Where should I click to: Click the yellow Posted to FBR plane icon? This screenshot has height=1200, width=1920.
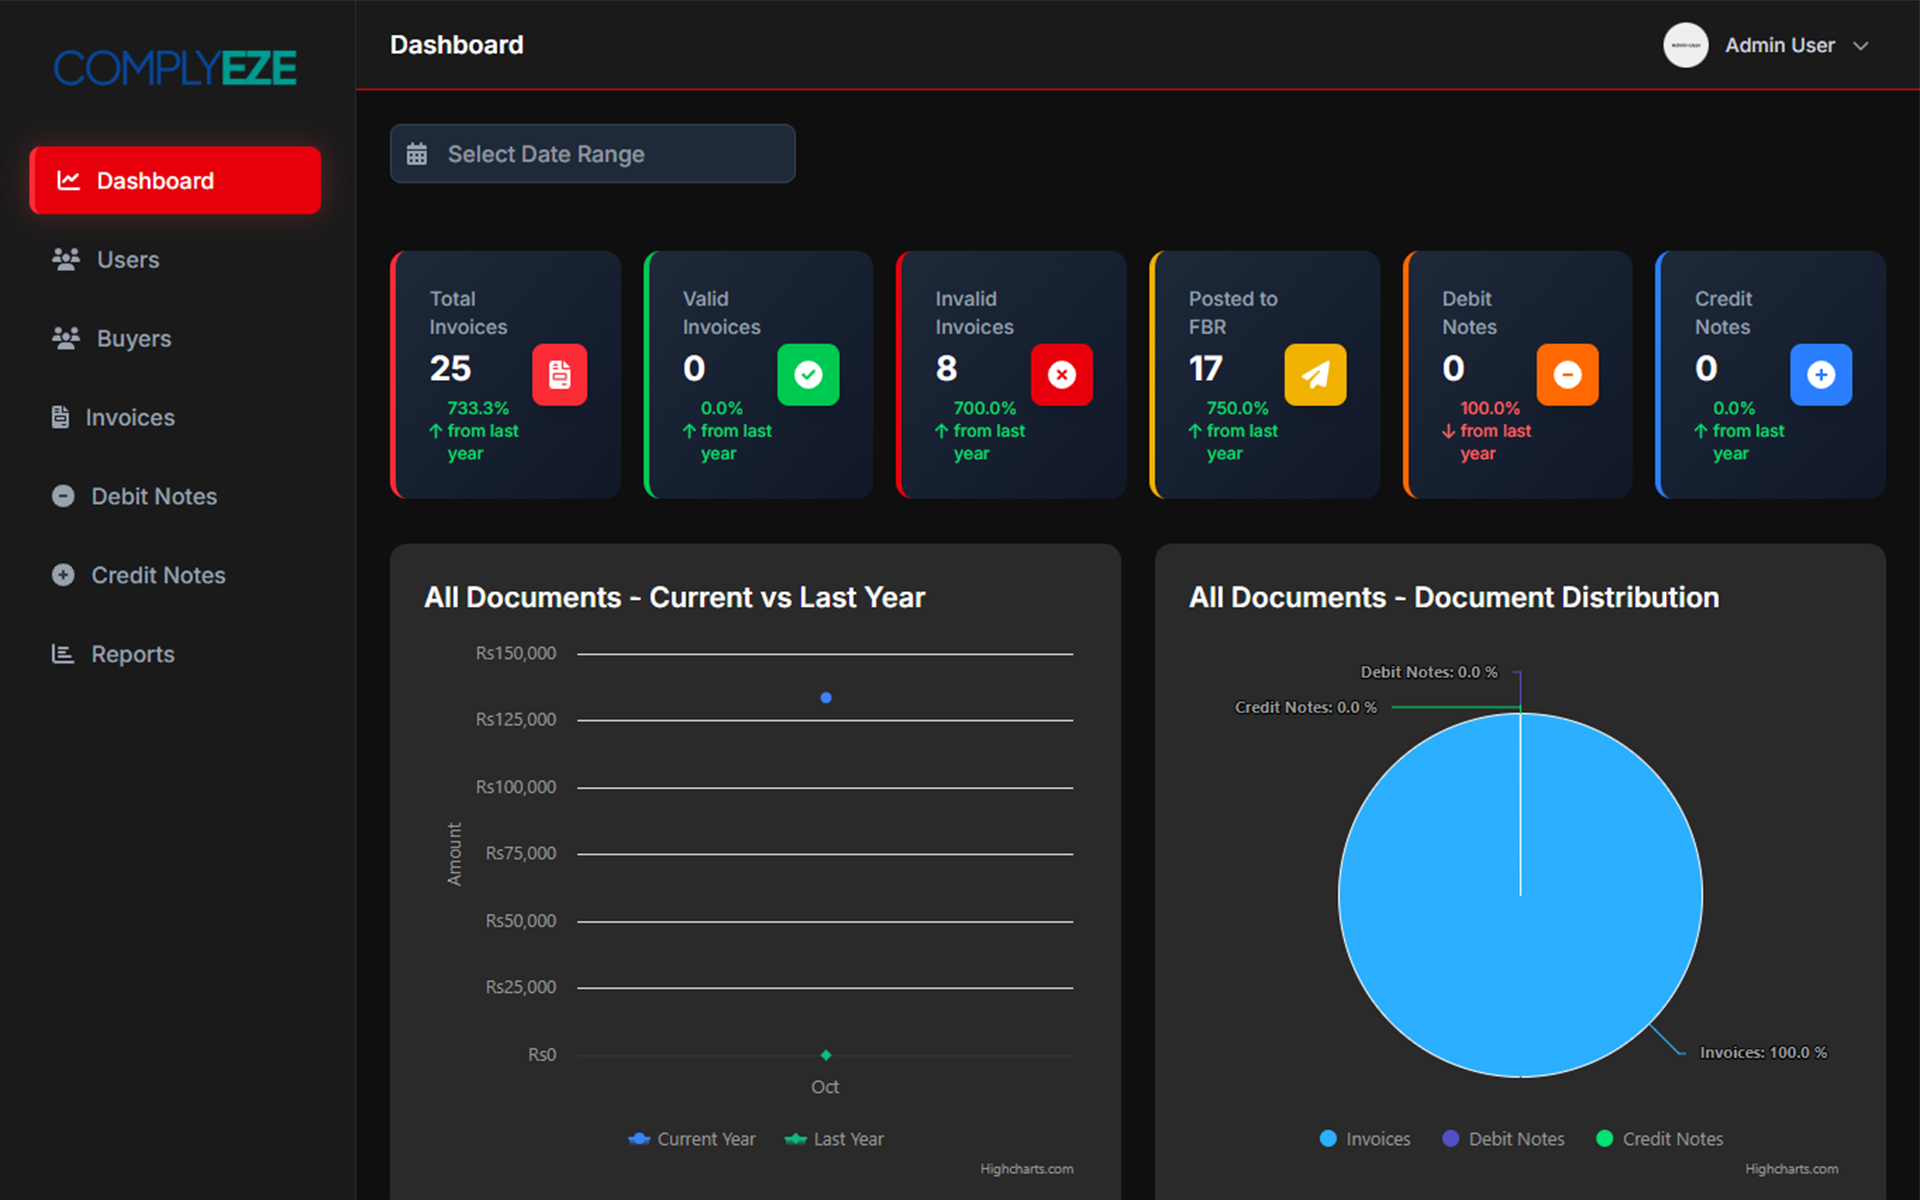pyautogui.click(x=1314, y=375)
